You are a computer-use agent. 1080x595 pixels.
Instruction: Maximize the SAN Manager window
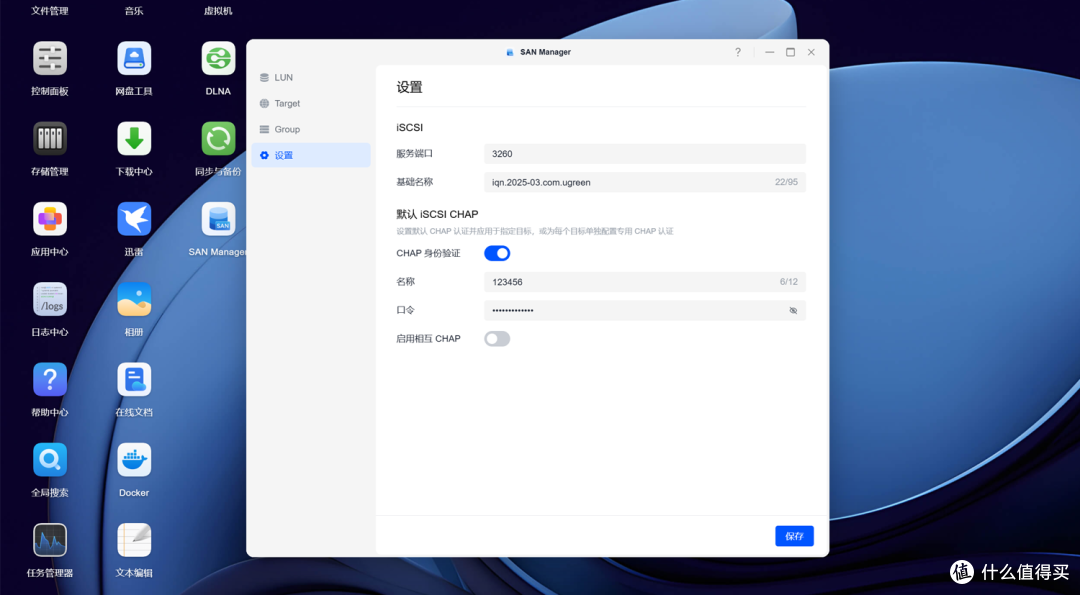(x=791, y=52)
